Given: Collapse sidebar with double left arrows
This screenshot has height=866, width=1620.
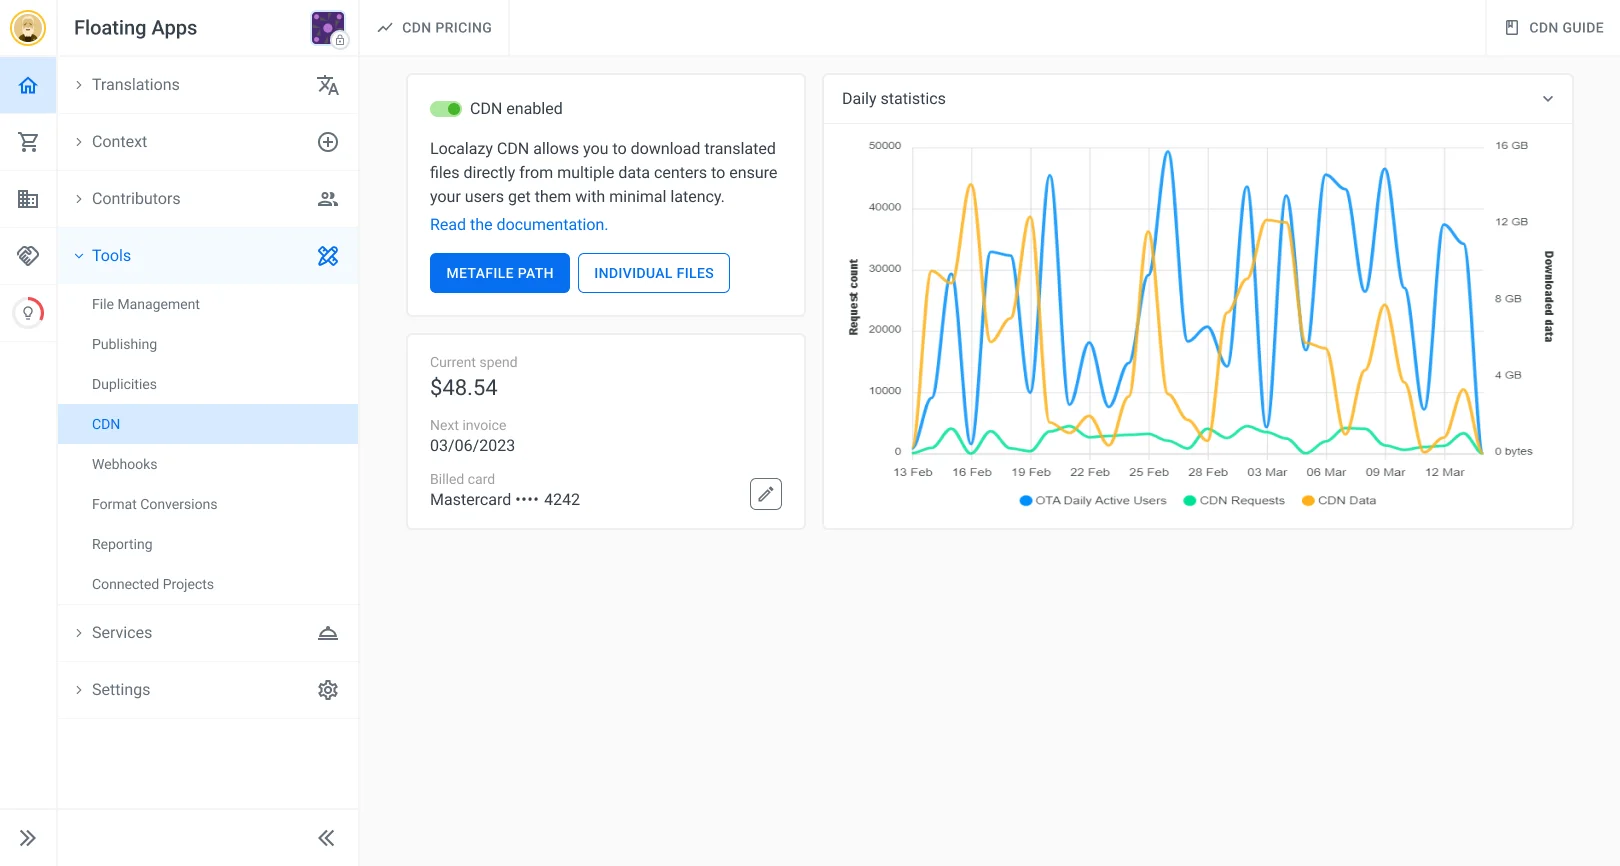Looking at the screenshot, I should click(326, 838).
